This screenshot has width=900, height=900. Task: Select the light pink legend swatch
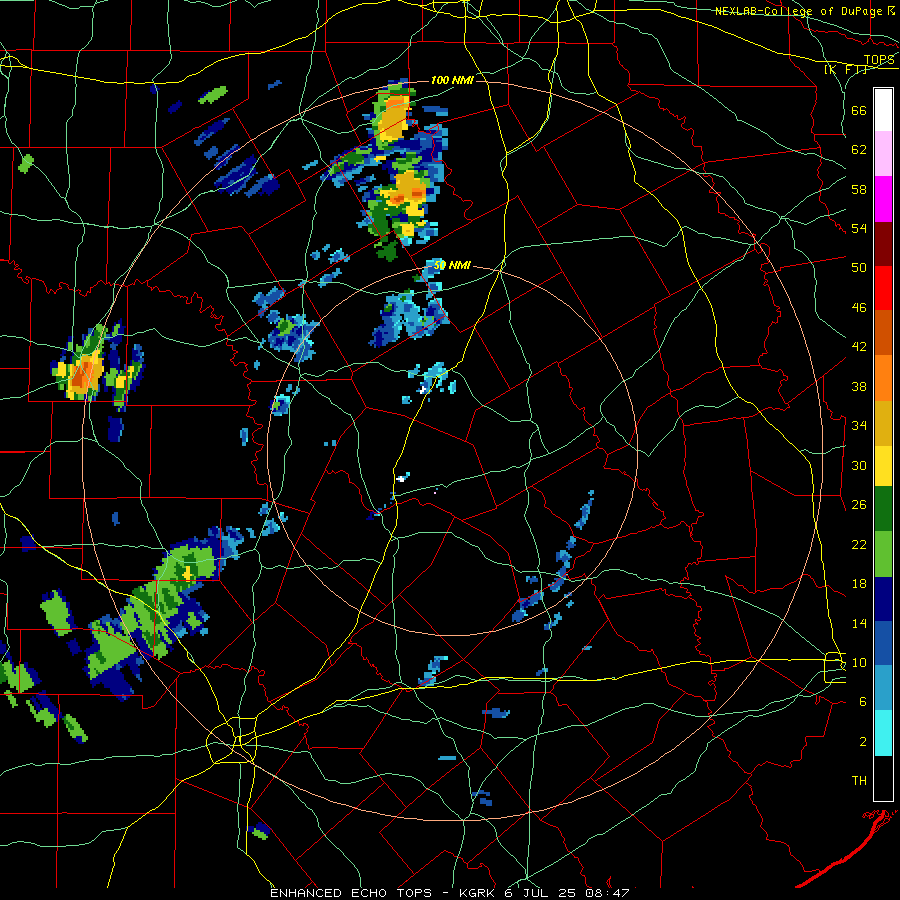tap(883, 153)
